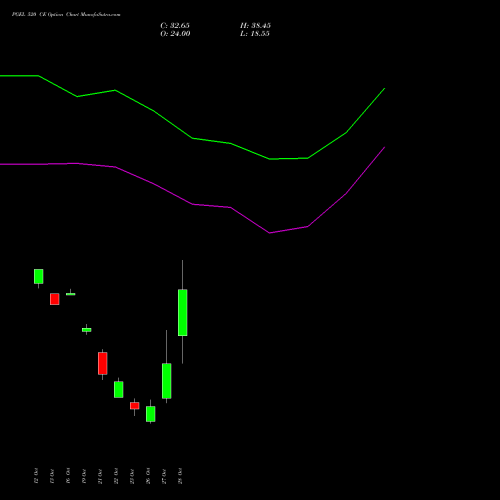
Task: Click the 21 Oct red candle
Action: click(102, 363)
